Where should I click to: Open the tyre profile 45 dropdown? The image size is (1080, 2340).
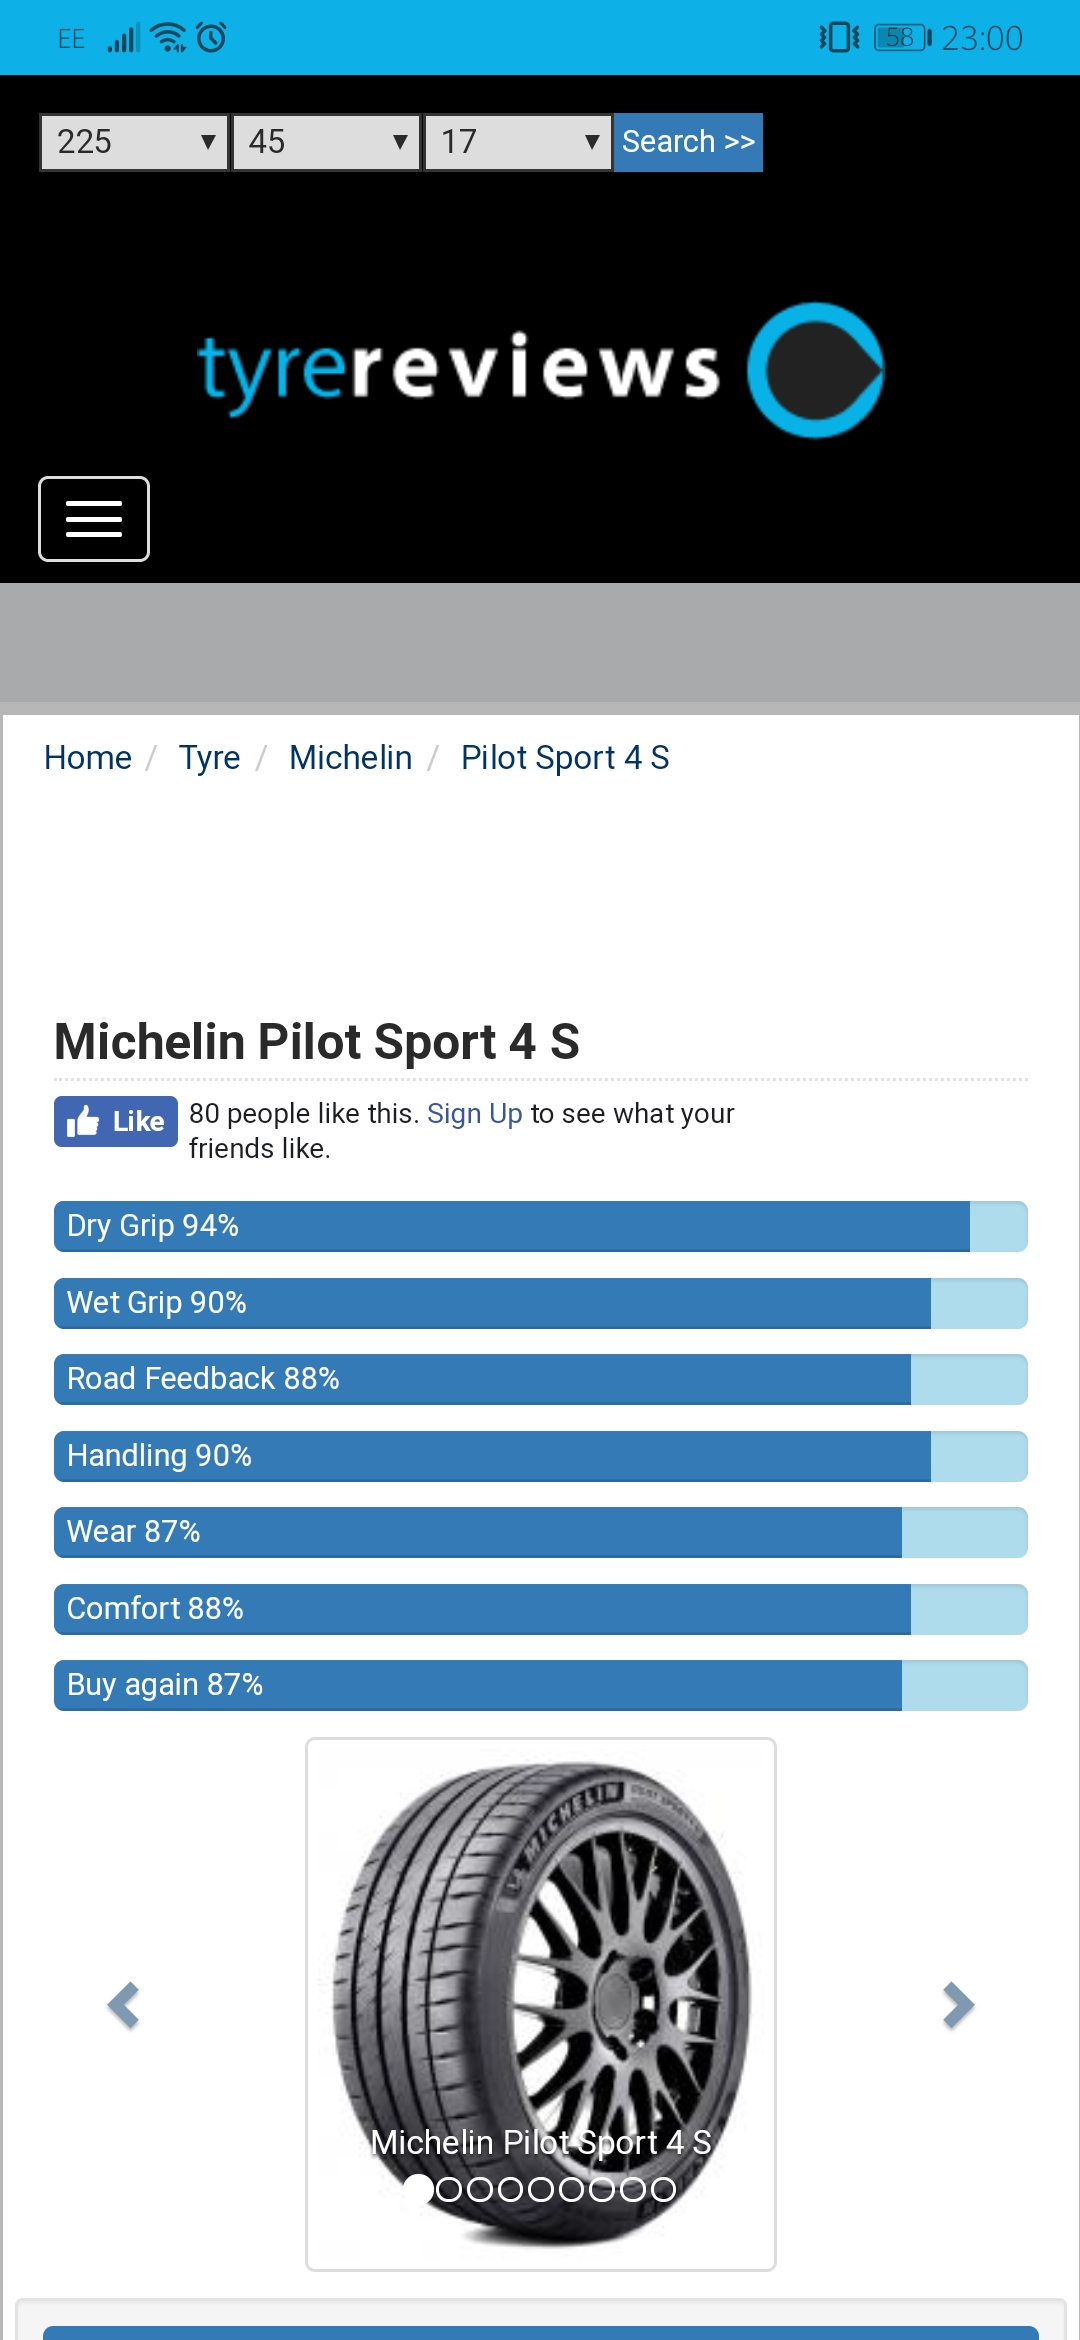coord(327,142)
